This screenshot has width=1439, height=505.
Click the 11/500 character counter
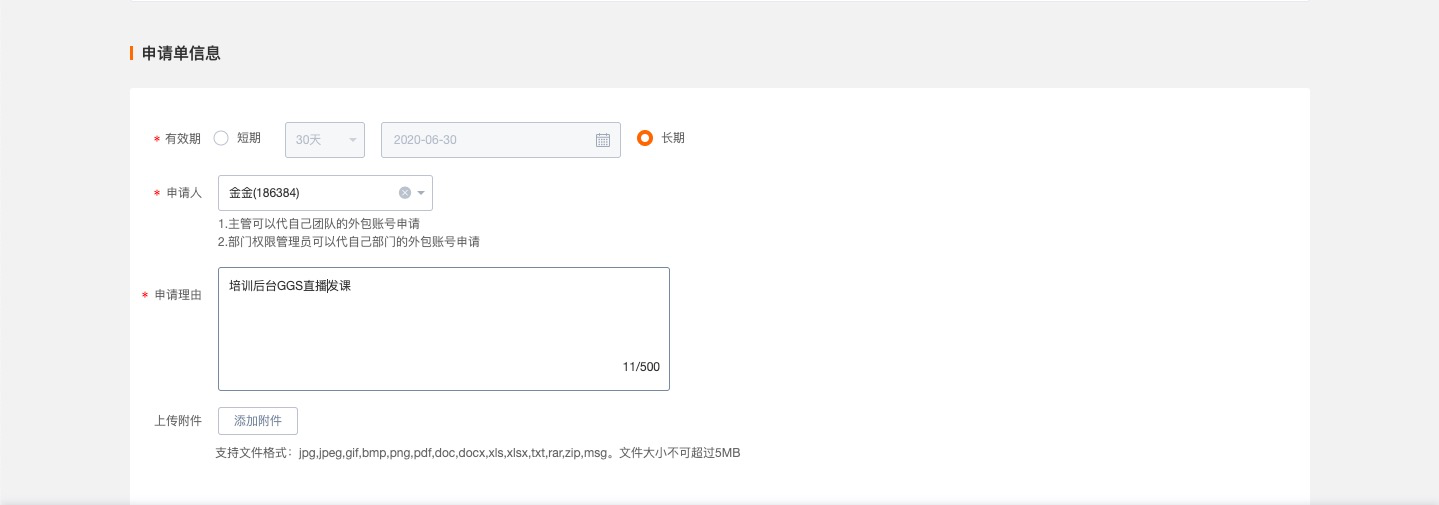pyautogui.click(x=641, y=367)
